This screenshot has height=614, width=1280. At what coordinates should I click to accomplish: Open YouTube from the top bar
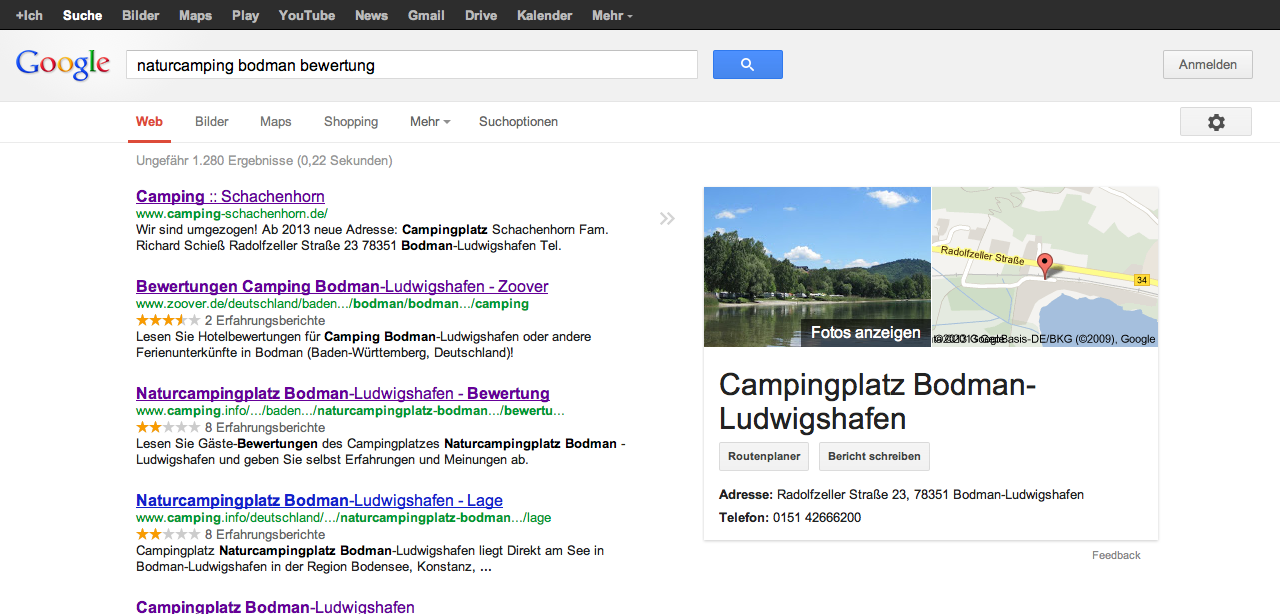[x=306, y=16]
